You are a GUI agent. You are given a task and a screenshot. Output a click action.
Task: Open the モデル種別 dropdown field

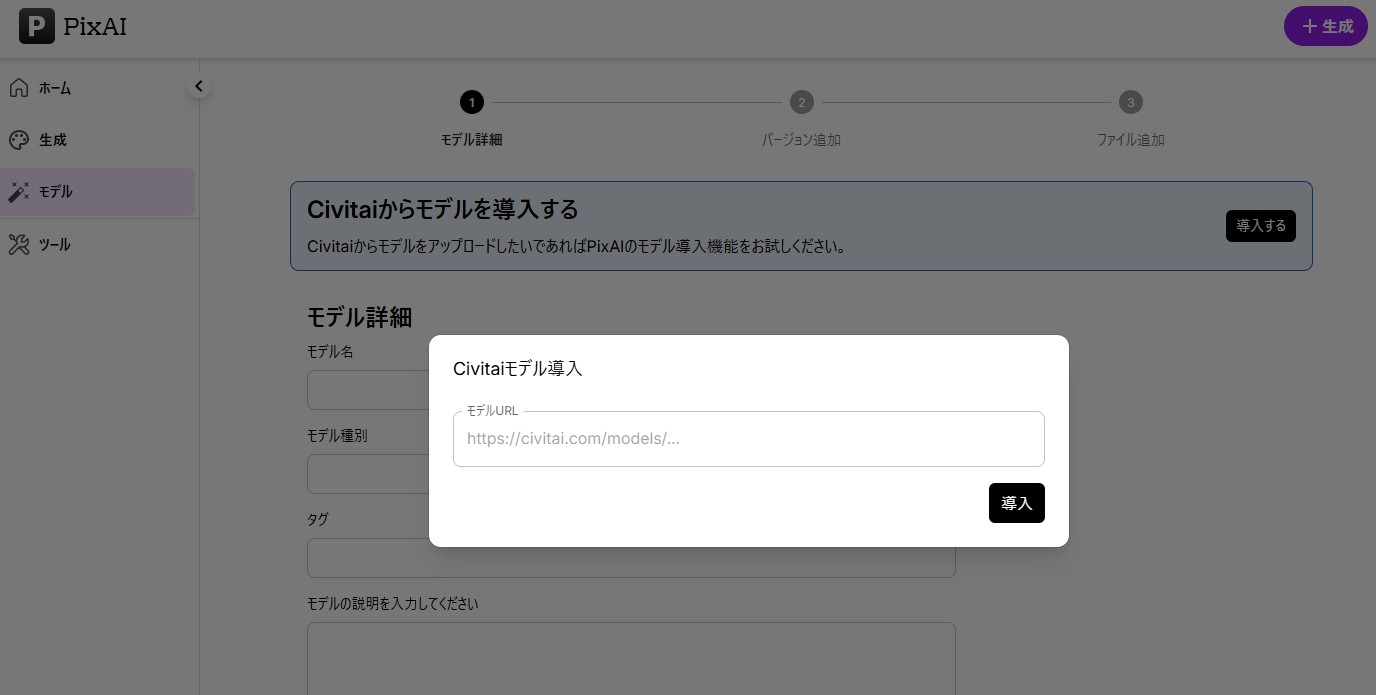click(x=368, y=474)
